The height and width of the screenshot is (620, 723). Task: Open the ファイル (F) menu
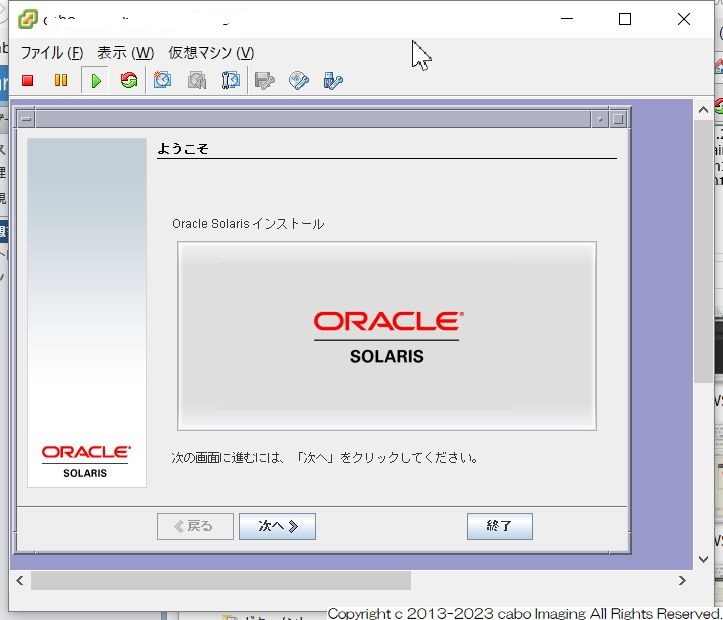click(52, 53)
